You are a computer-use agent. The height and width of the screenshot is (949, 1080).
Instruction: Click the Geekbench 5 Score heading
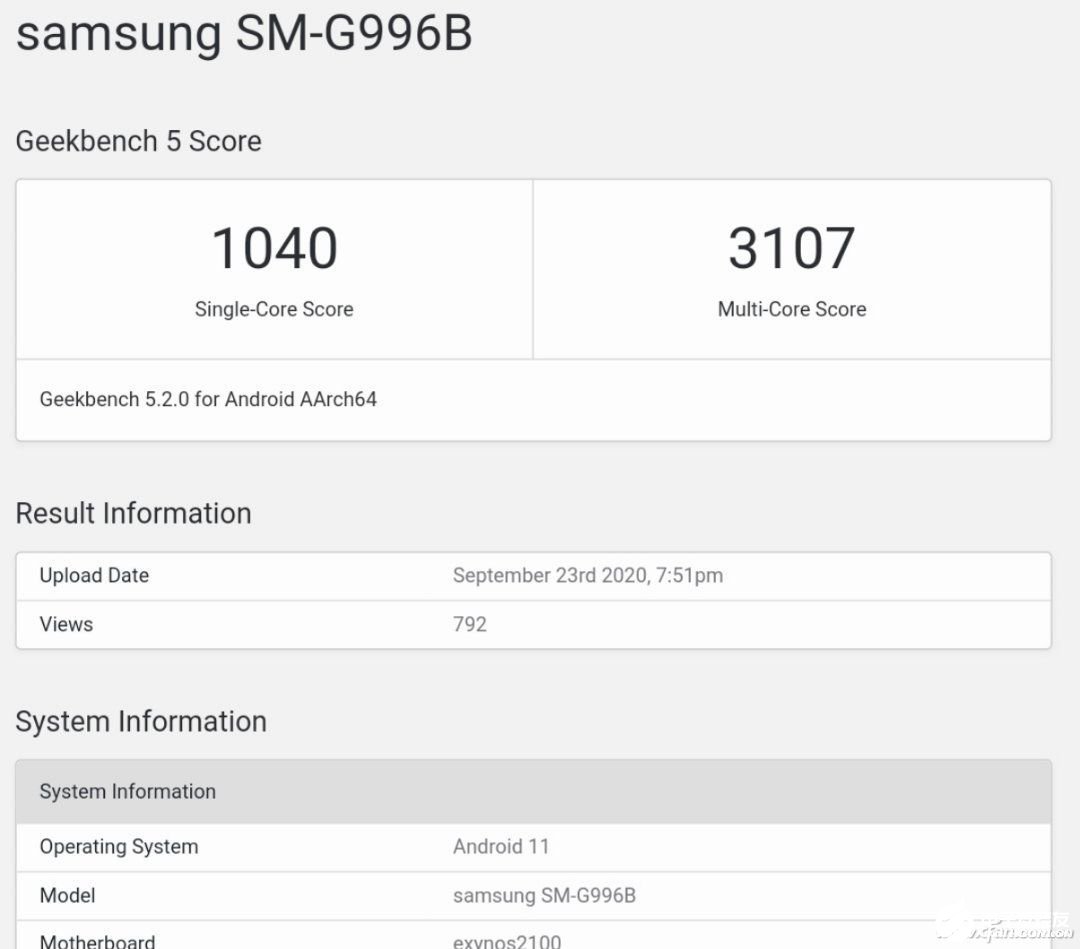(138, 141)
